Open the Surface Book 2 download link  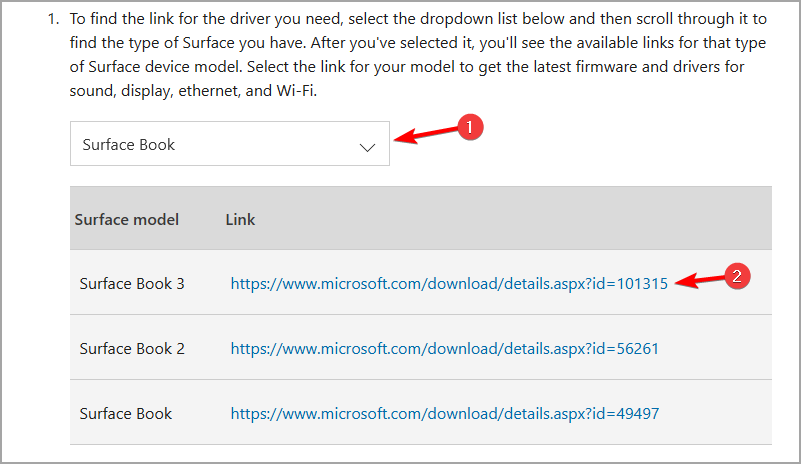tap(444, 348)
